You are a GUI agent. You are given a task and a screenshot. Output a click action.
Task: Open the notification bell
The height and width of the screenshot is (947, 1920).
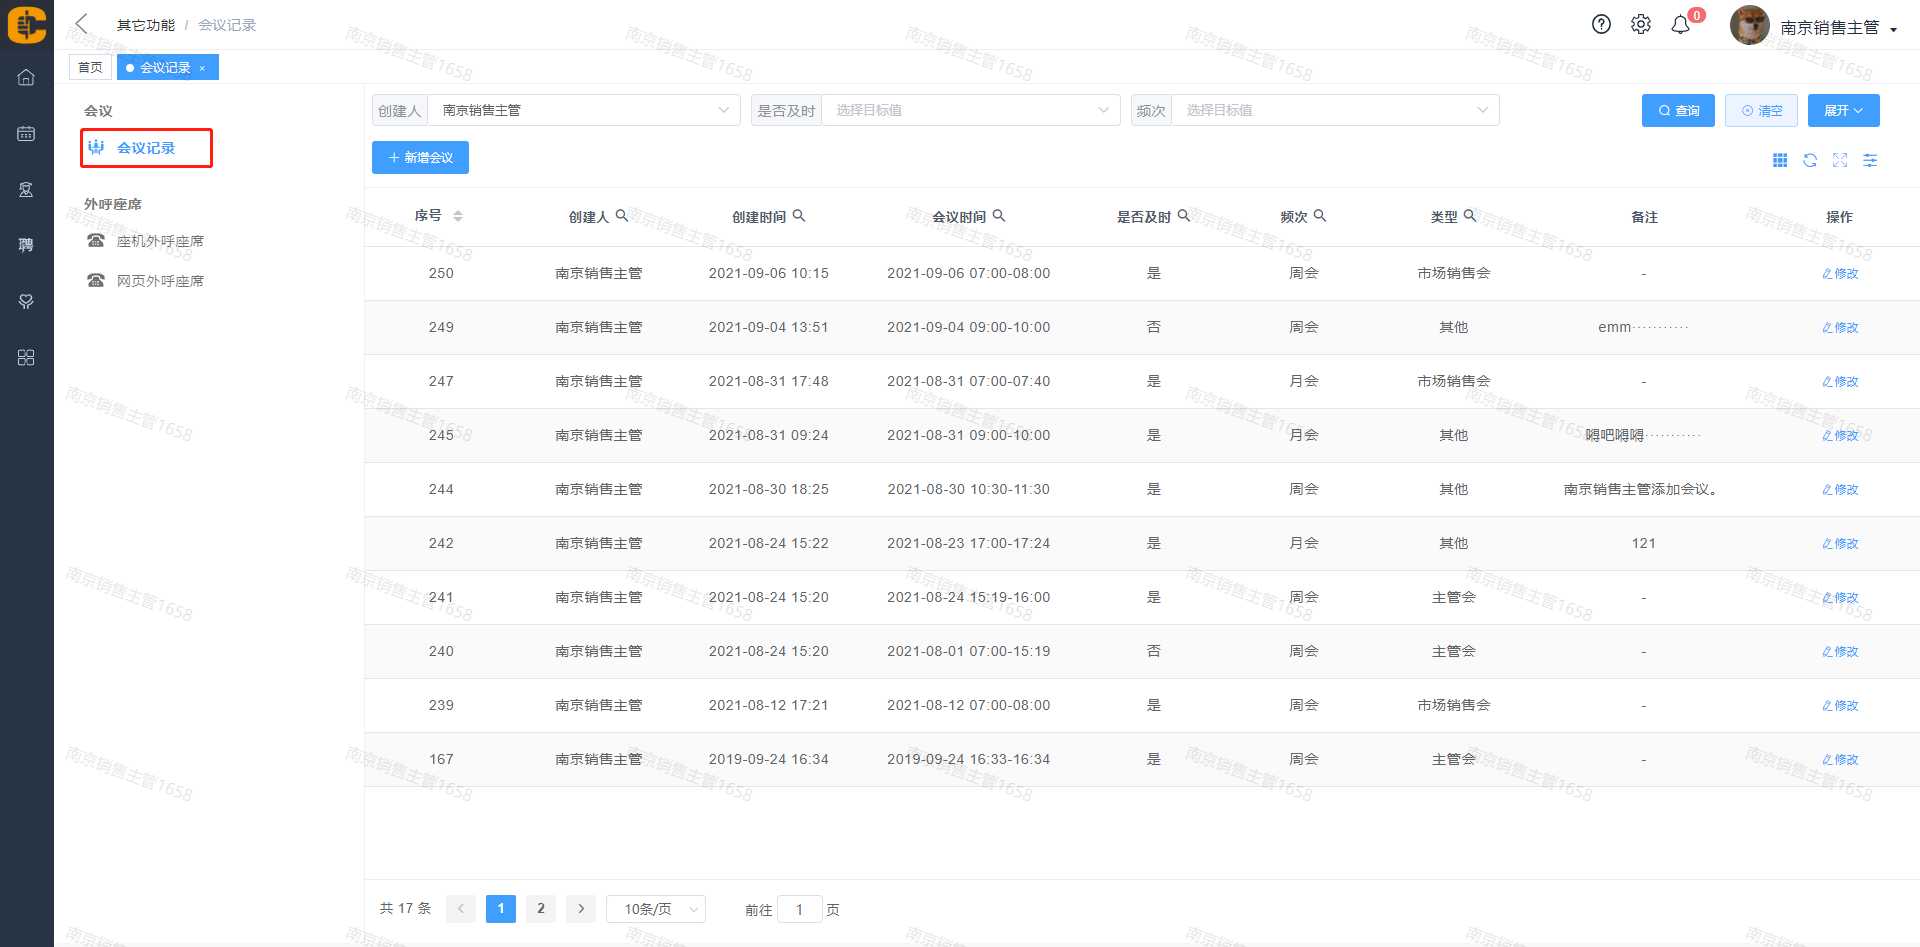pos(1681,25)
